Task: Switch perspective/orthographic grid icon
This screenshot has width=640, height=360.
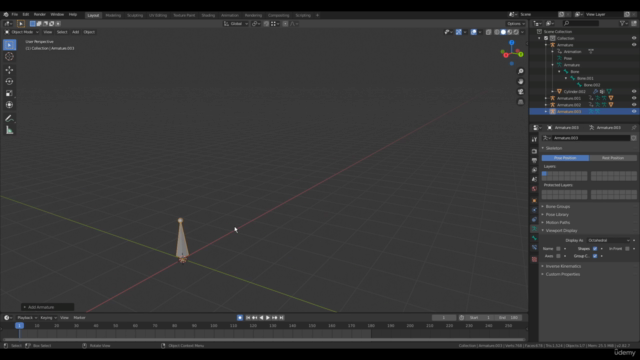Action: pos(520,102)
